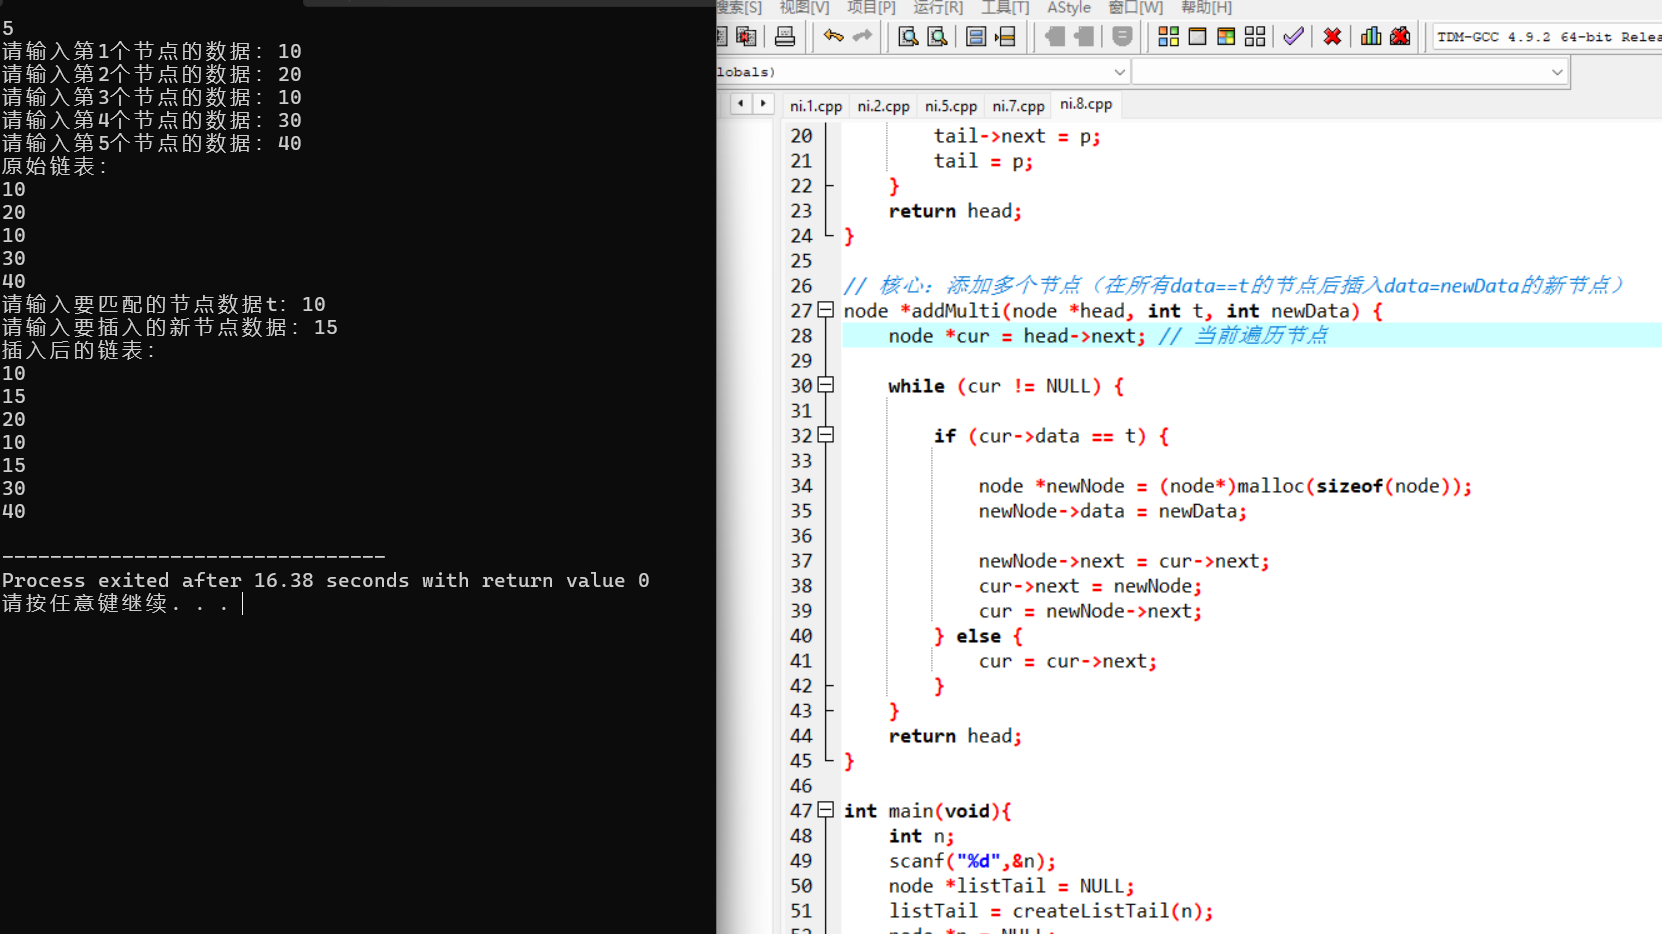
Task: Switch to the ni.7.cpp tab
Action: (1018, 105)
